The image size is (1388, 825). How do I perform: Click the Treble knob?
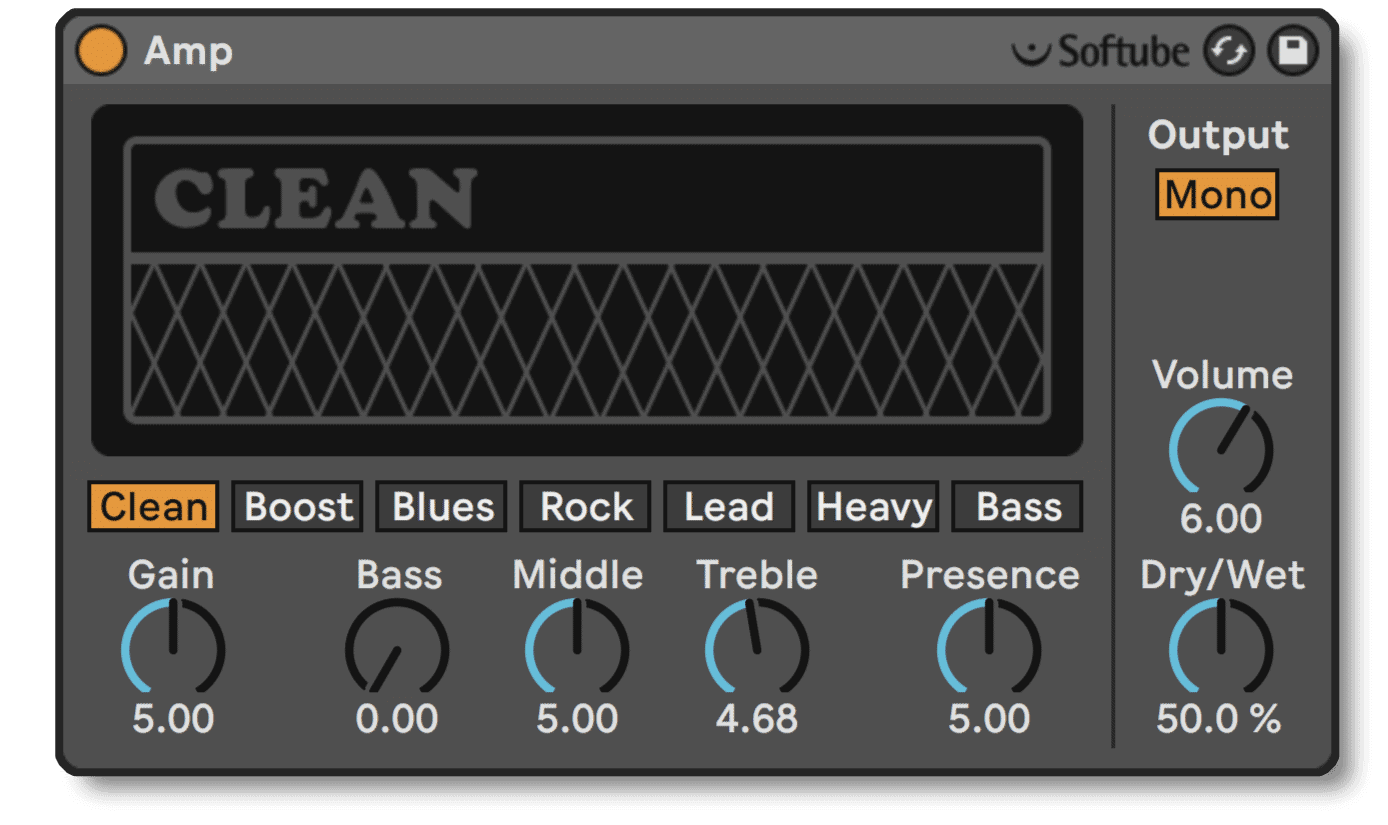[x=757, y=649]
